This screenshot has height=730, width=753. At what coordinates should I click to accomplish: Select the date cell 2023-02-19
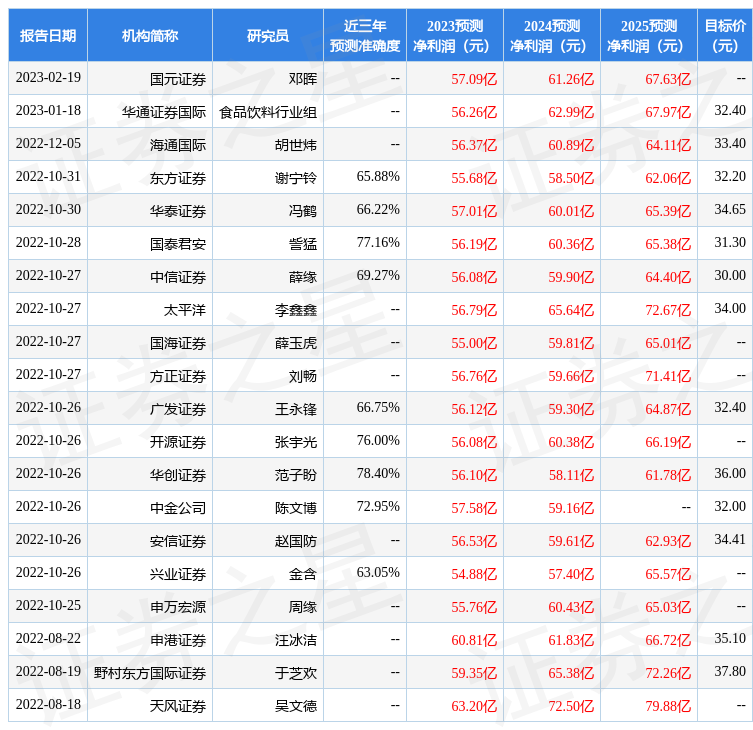point(48,78)
